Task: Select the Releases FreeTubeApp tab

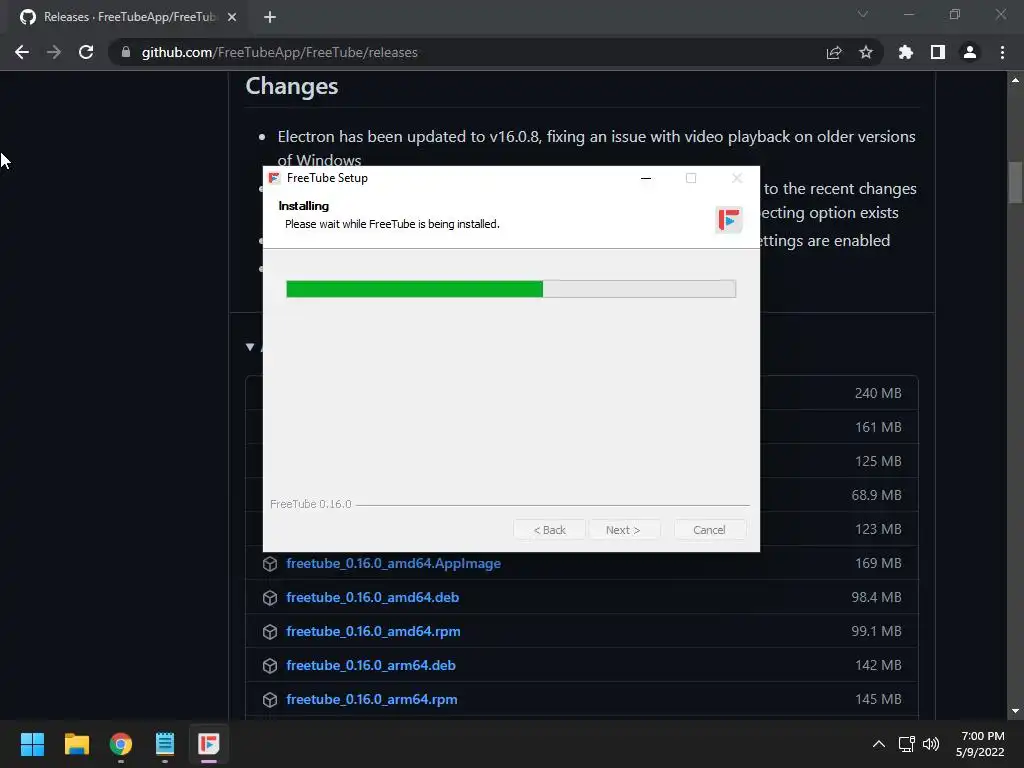Action: click(125, 17)
